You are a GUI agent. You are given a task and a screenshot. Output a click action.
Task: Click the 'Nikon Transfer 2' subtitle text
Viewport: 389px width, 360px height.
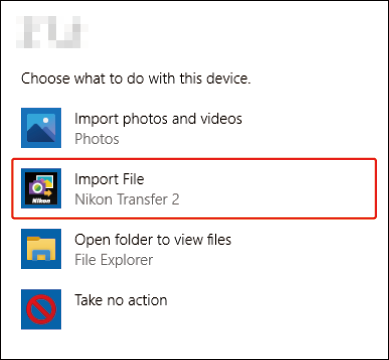point(127,199)
